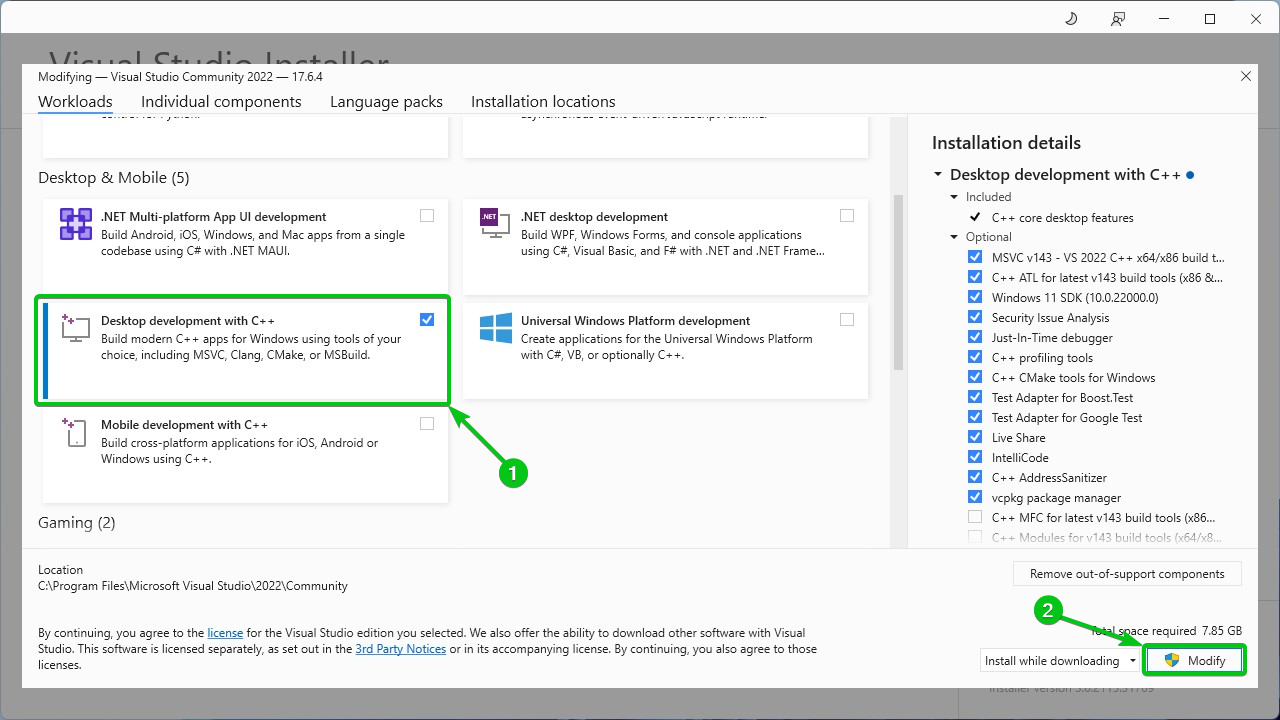Click the .NET Multi-platform App UI workload icon
The height and width of the screenshot is (720, 1280).
pos(75,224)
